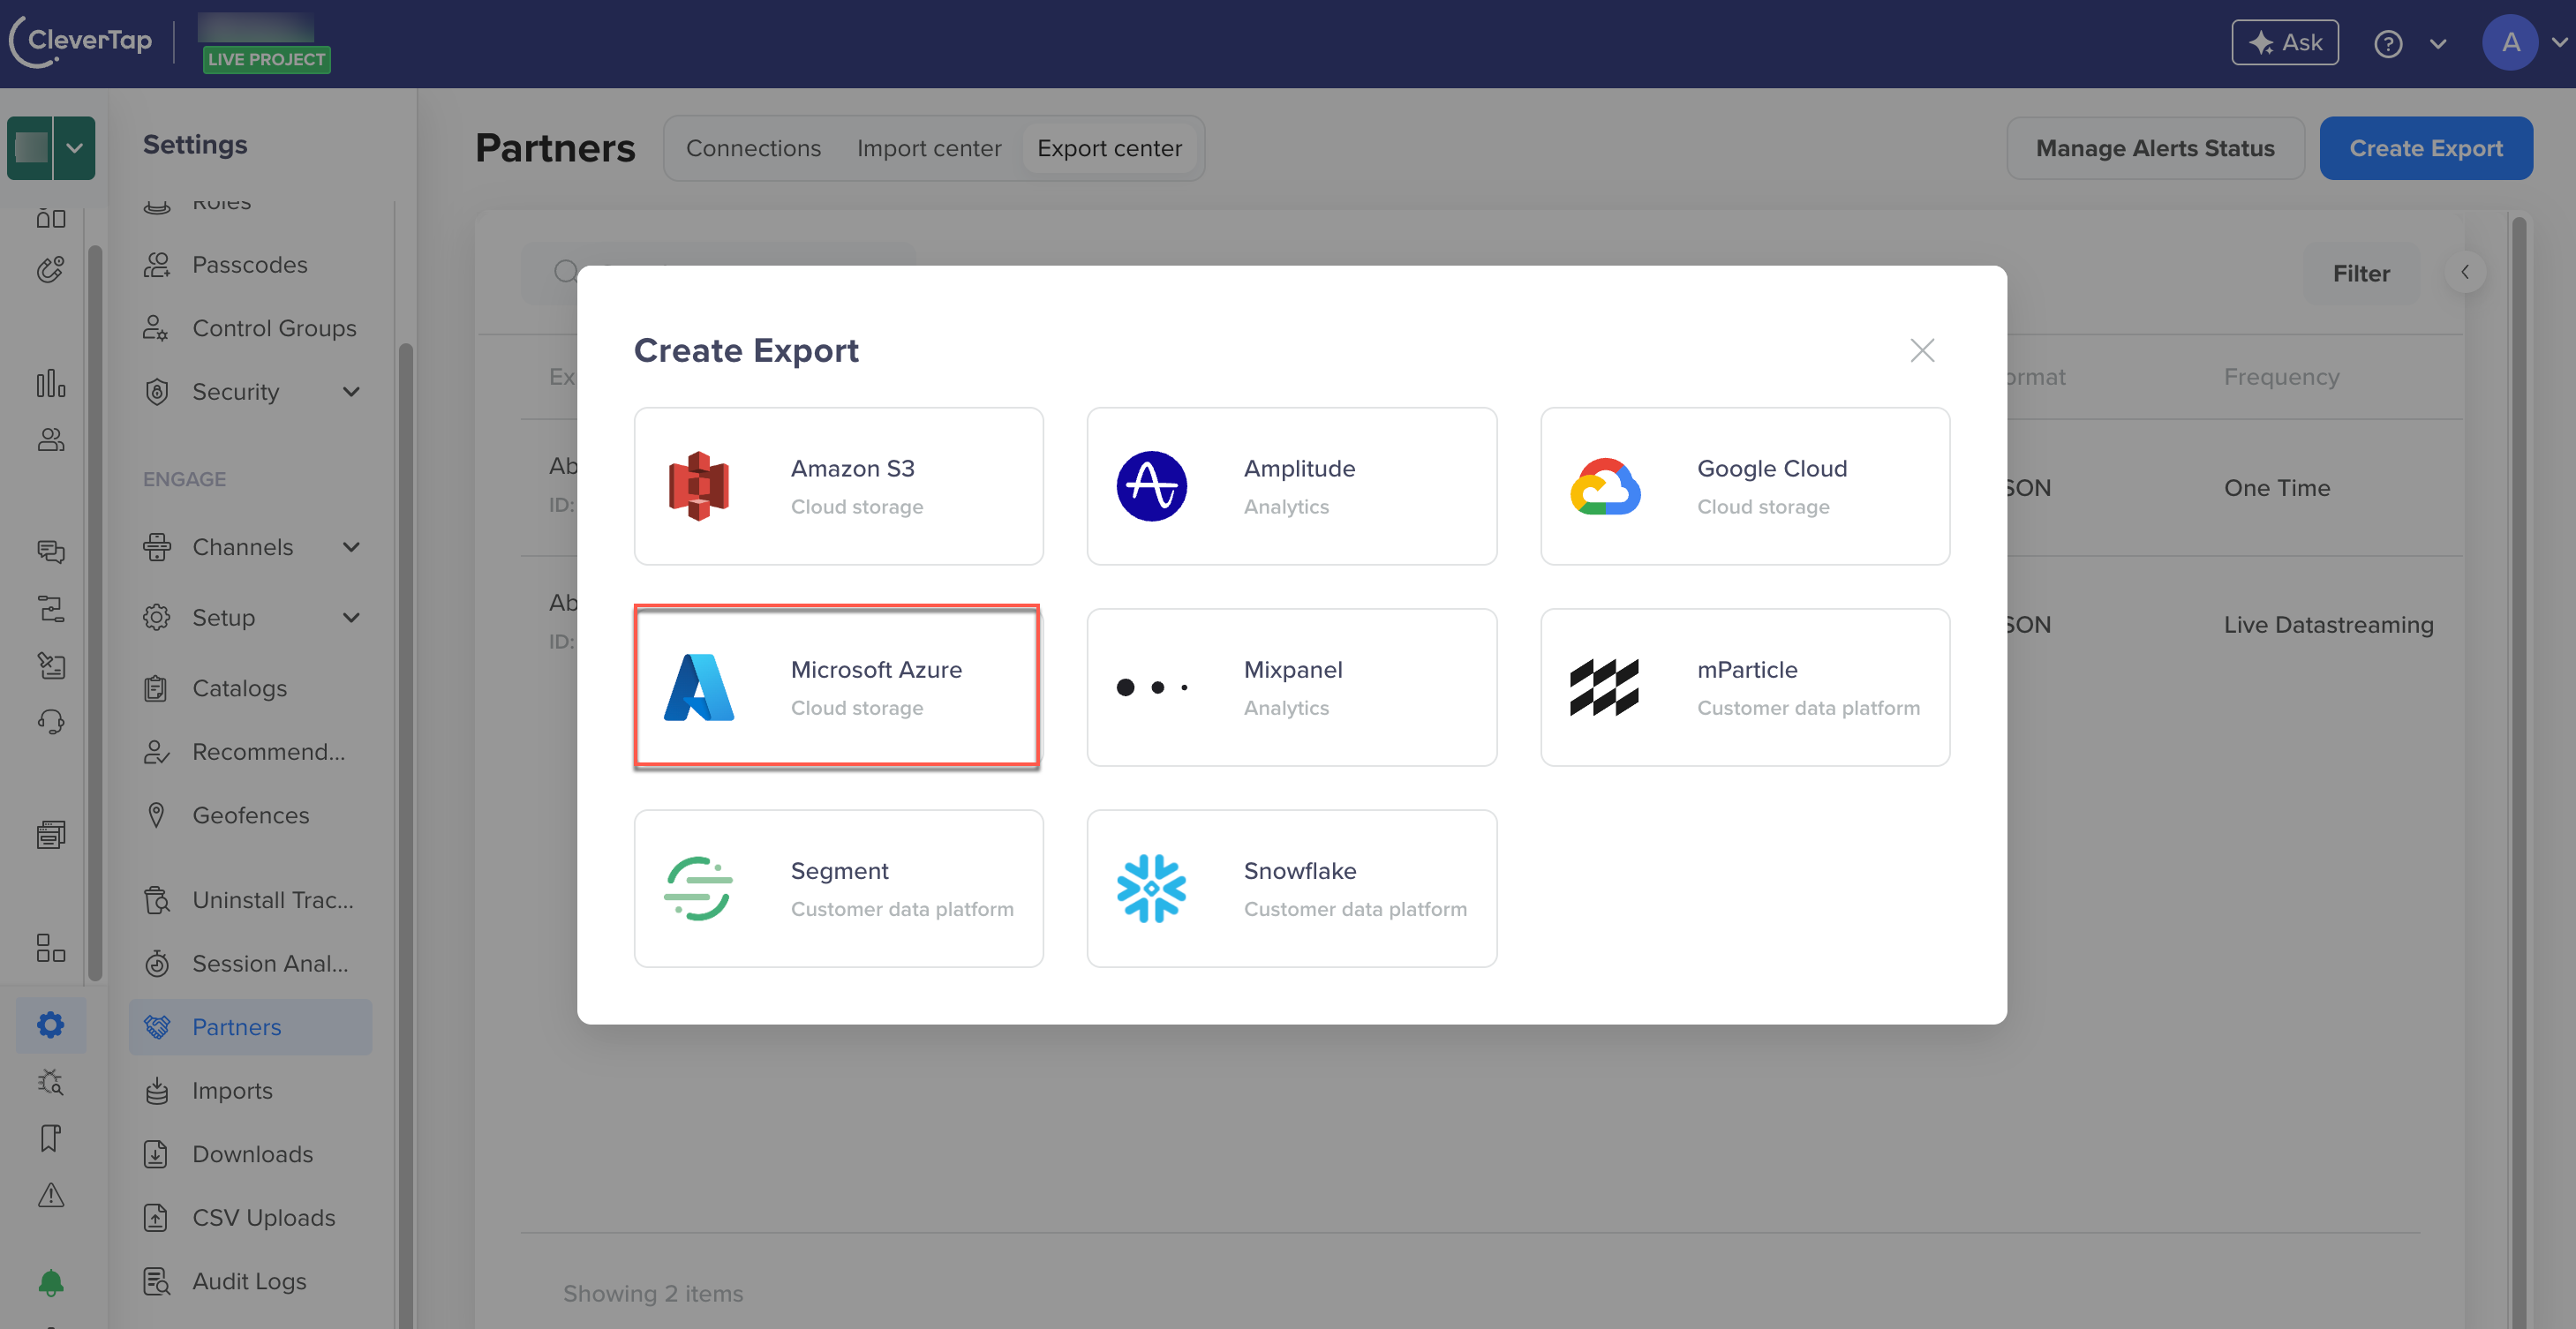Open Control Groups settings

click(250, 328)
